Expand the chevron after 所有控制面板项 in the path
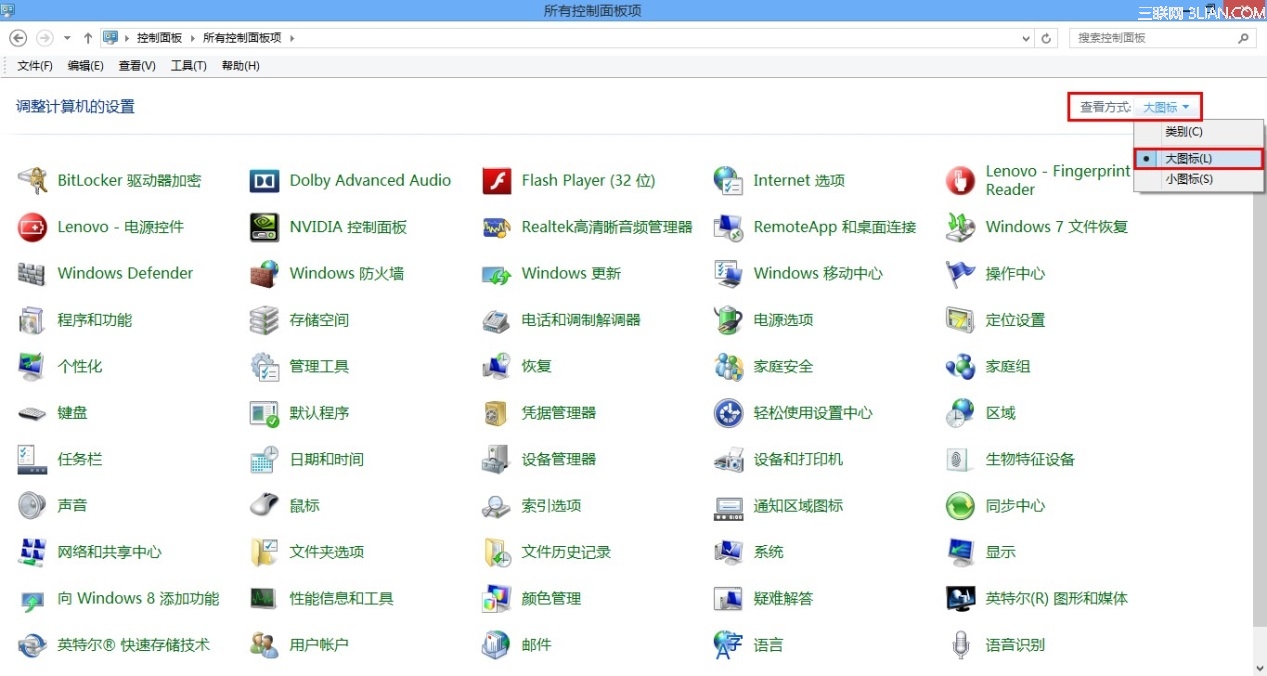1267x676 pixels. click(x=292, y=38)
